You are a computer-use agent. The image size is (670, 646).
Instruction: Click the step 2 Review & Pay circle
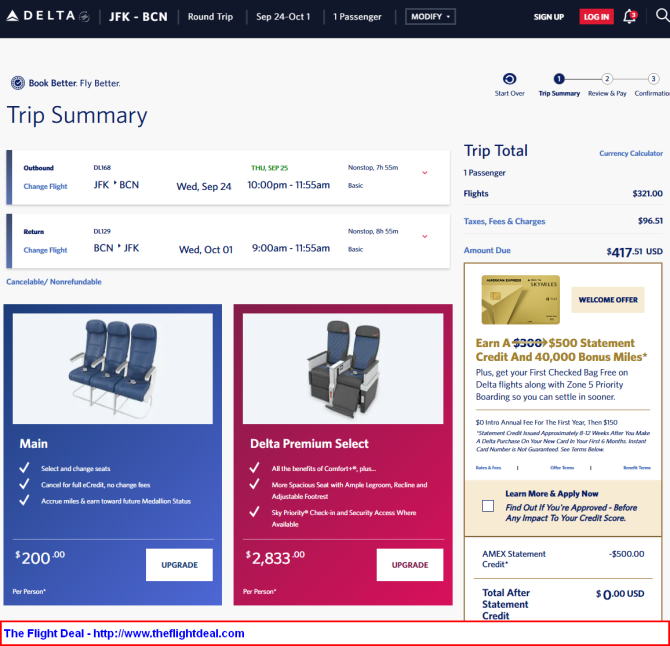click(607, 79)
